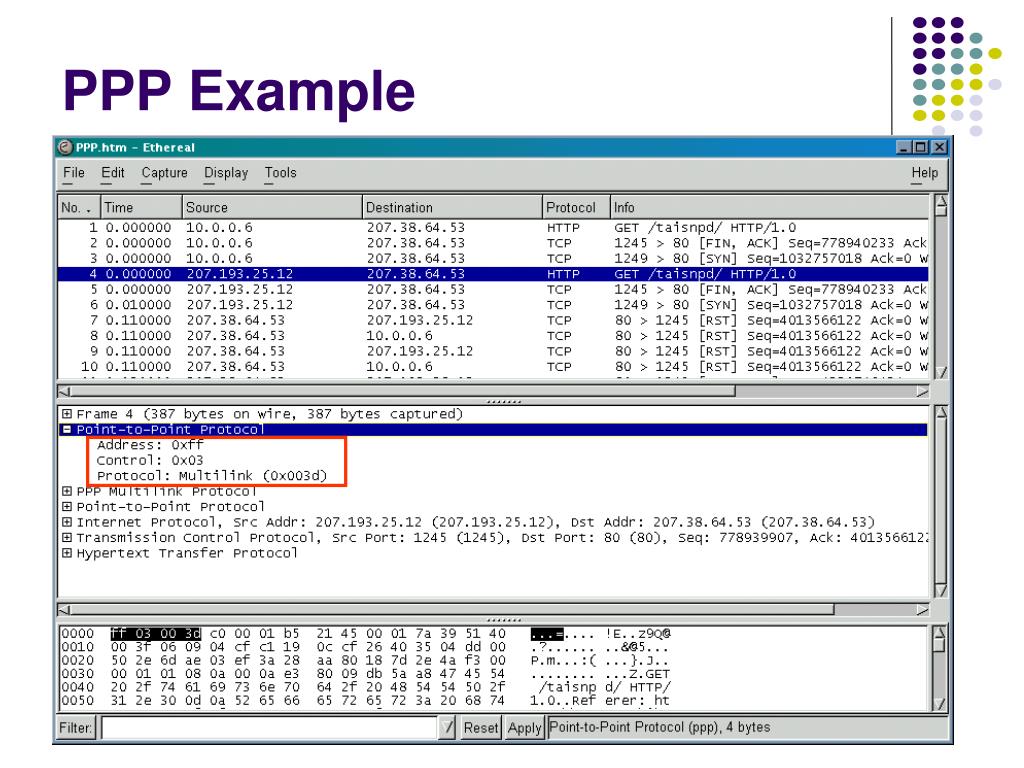The height and width of the screenshot is (768, 1024).
Task: Open the filter history dropdown arrow
Action: [x=447, y=728]
